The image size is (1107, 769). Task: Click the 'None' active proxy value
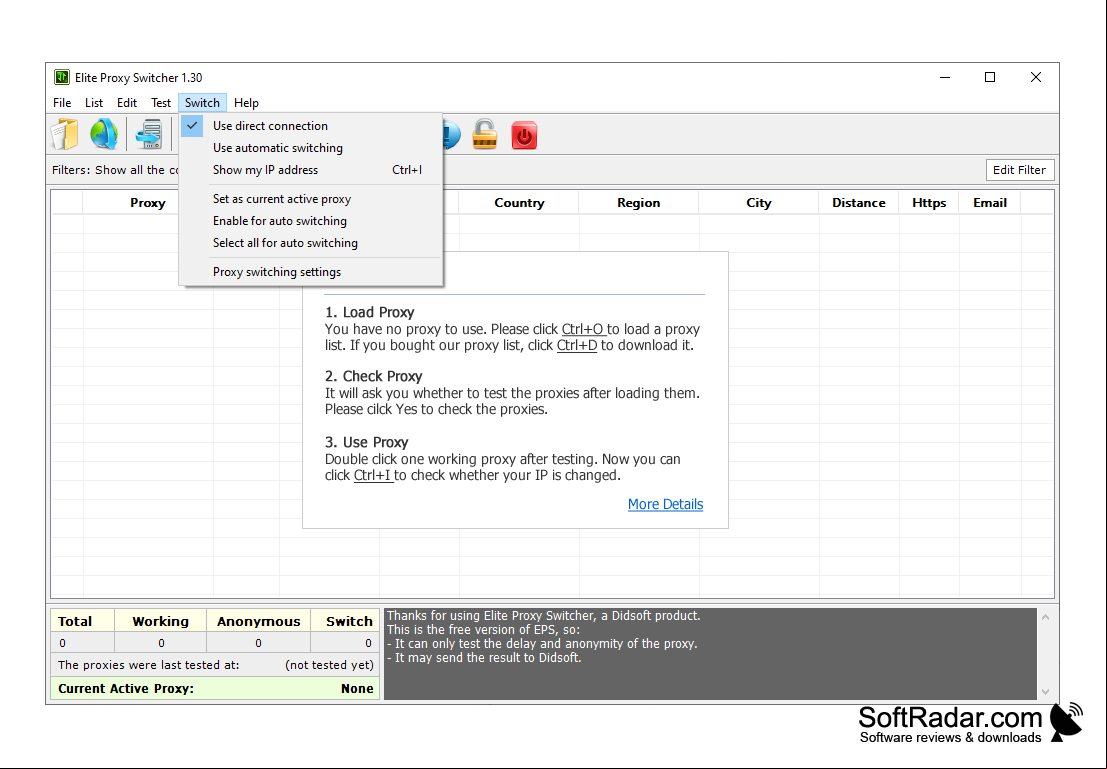coord(357,688)
